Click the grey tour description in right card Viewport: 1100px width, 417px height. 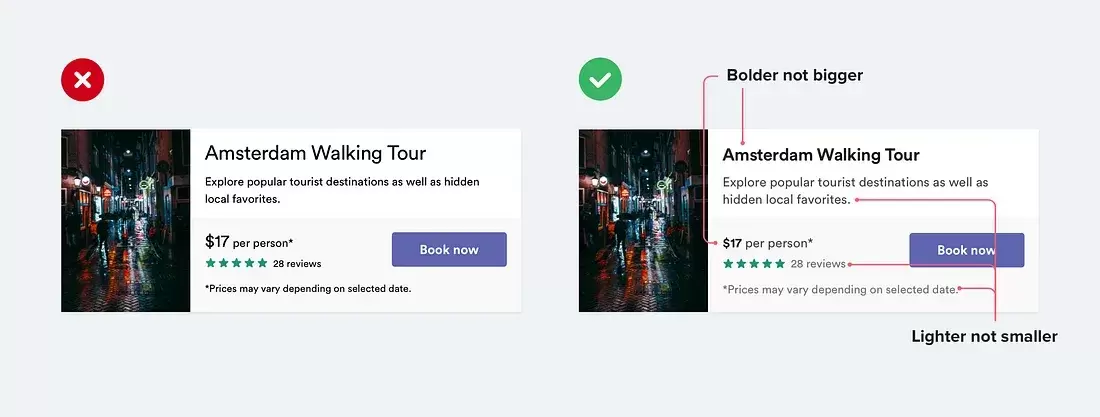tap(856, 191)
